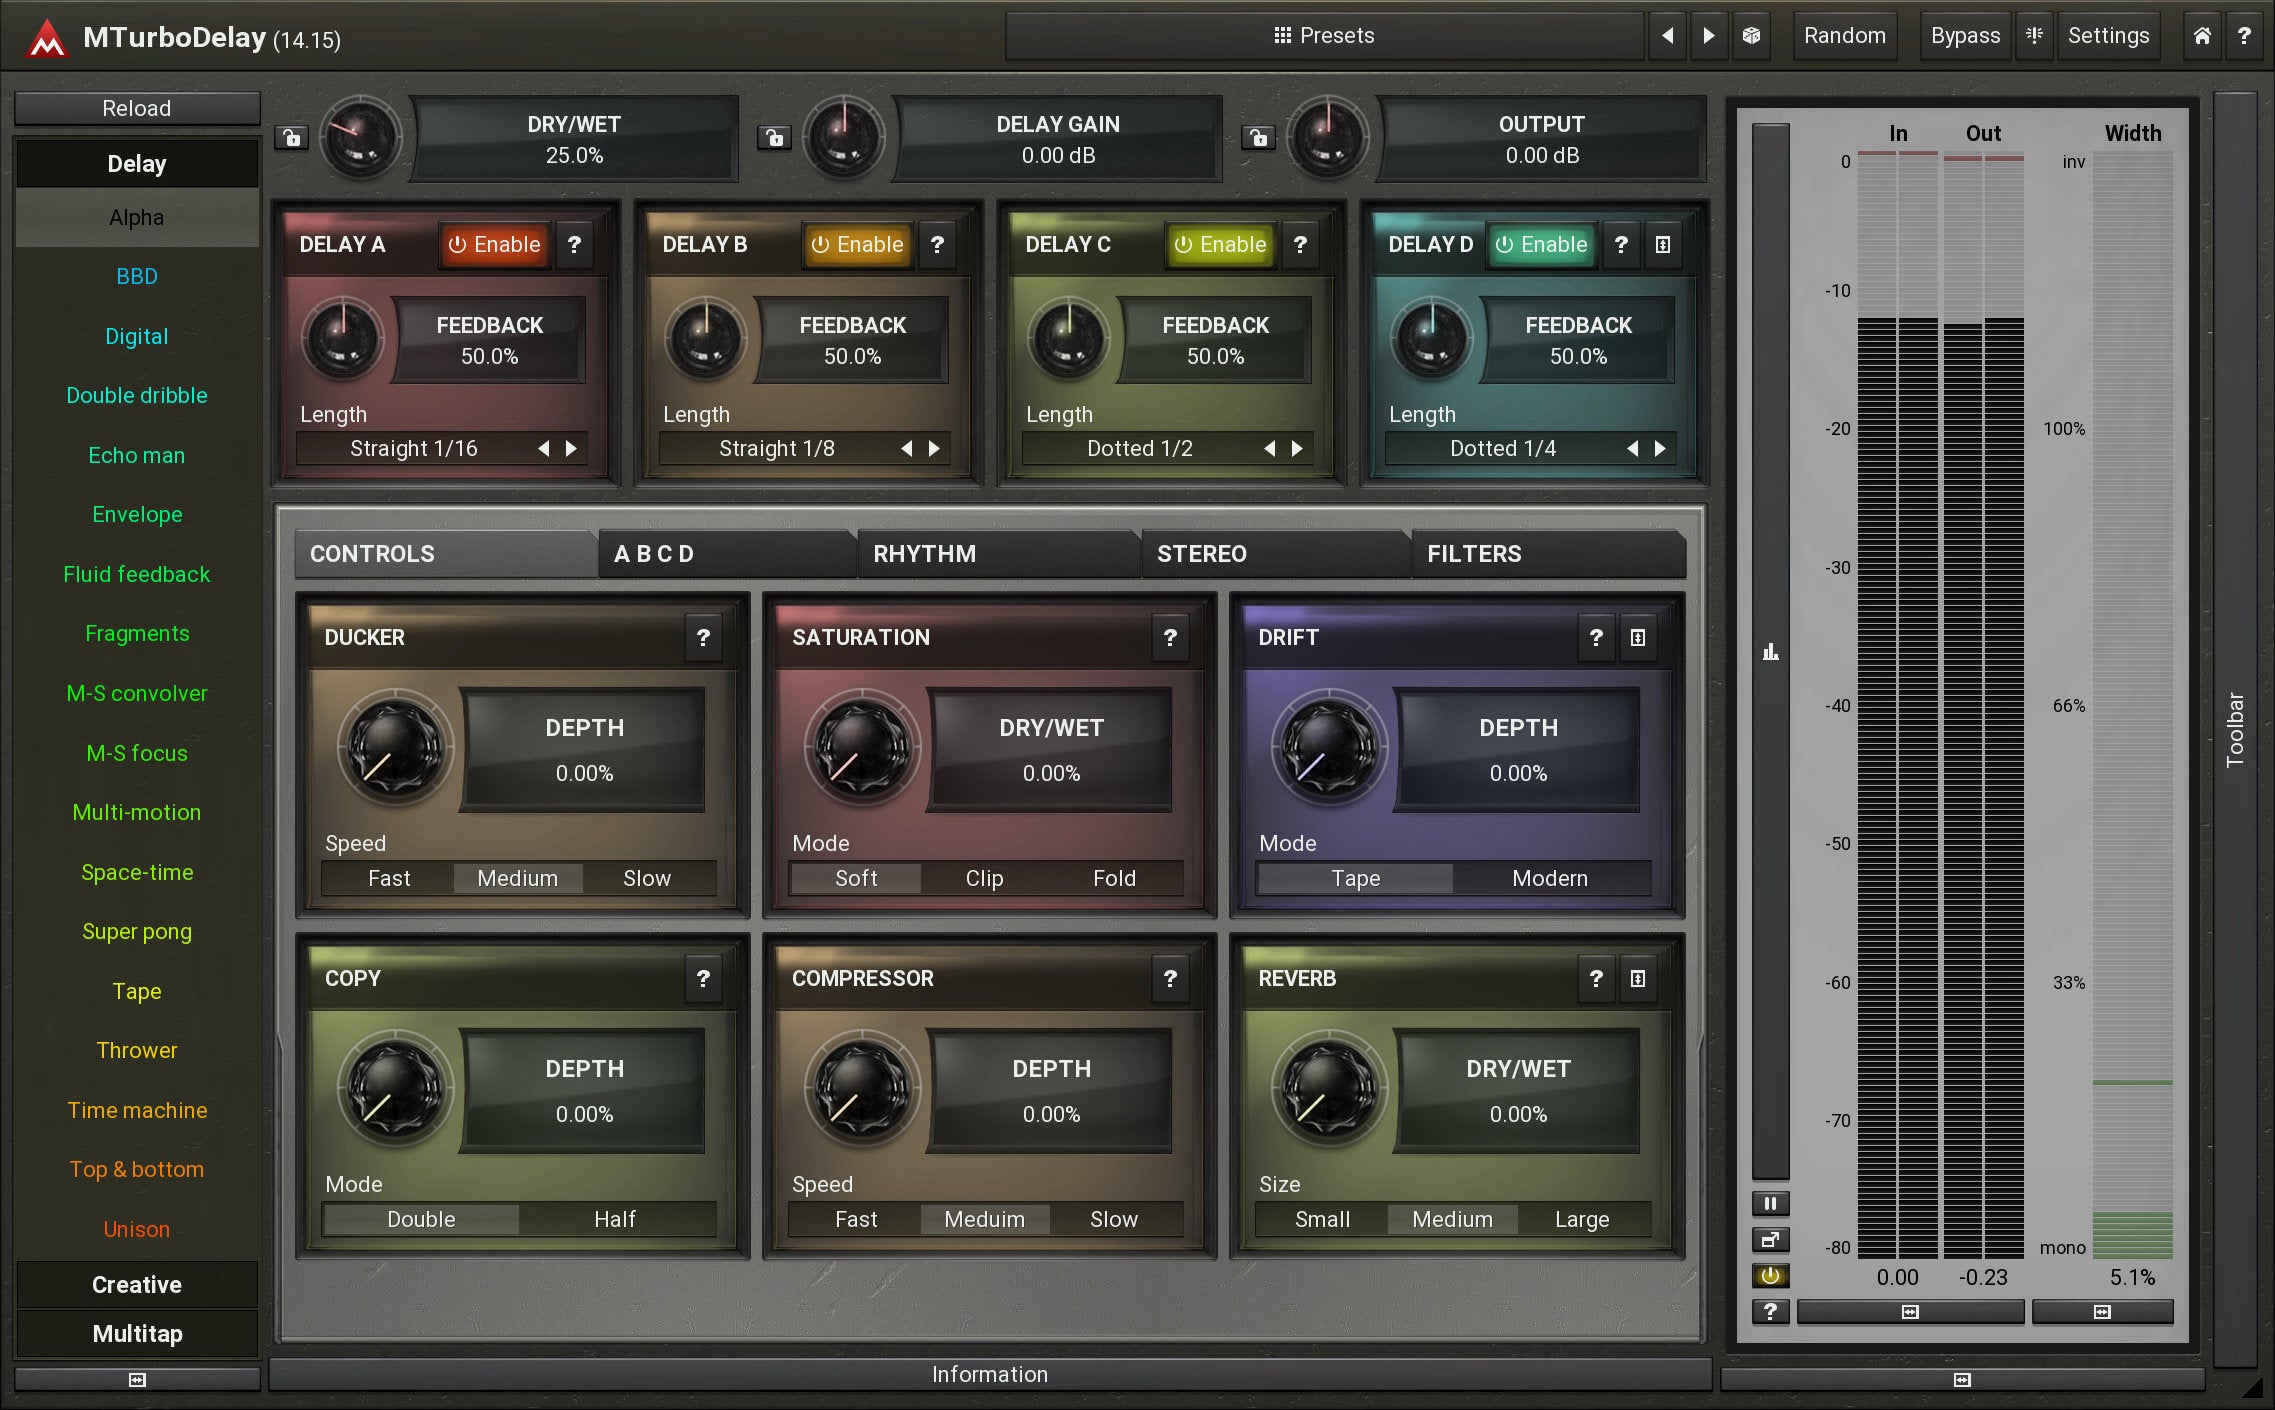Select the Tape preset in list
2275x1410 pixels.
click(x=137, y=991)
